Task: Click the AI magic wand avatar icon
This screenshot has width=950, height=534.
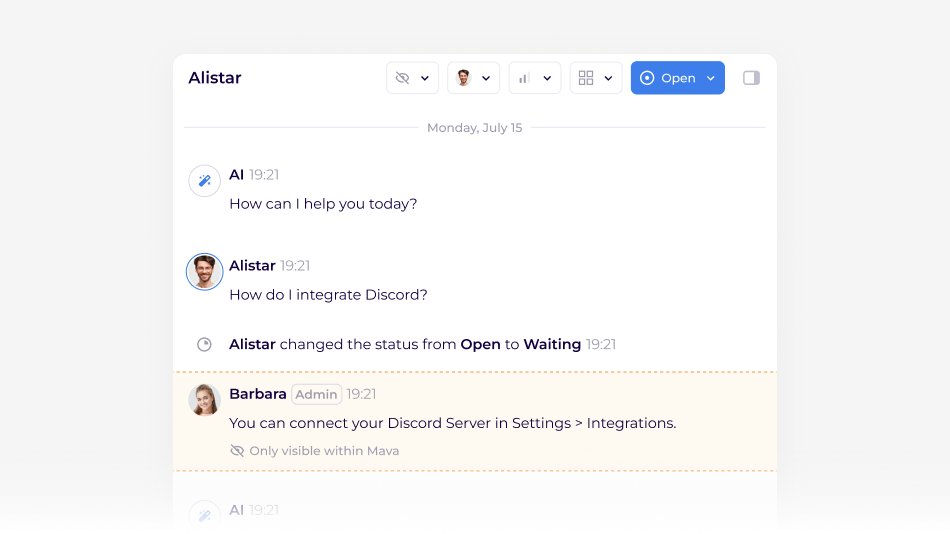Action: 204,181
